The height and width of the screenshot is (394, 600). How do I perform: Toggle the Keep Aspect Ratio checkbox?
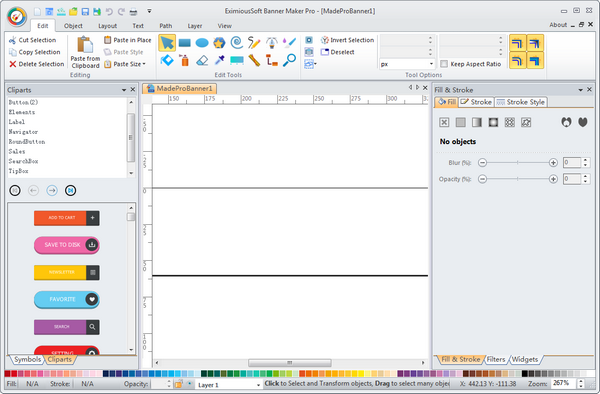tap(444, 64)
